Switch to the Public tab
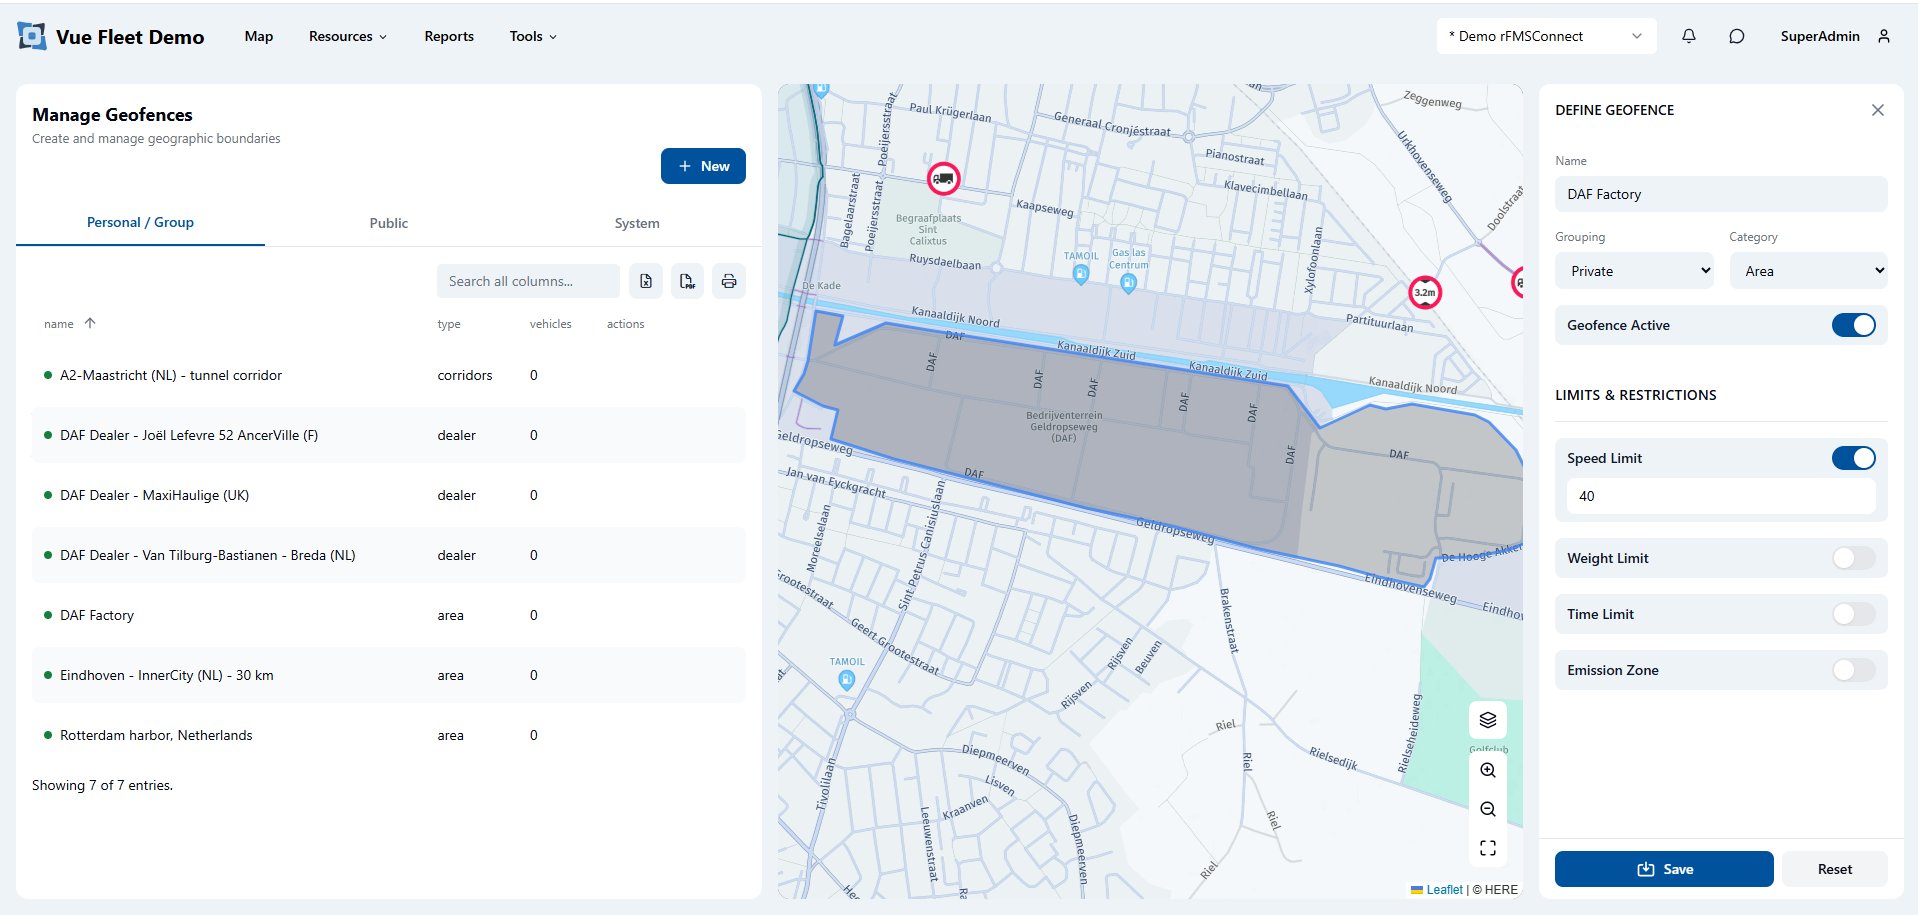This screenshot has width=1918, height=915. pyautogui.click(x=389, y=223)
